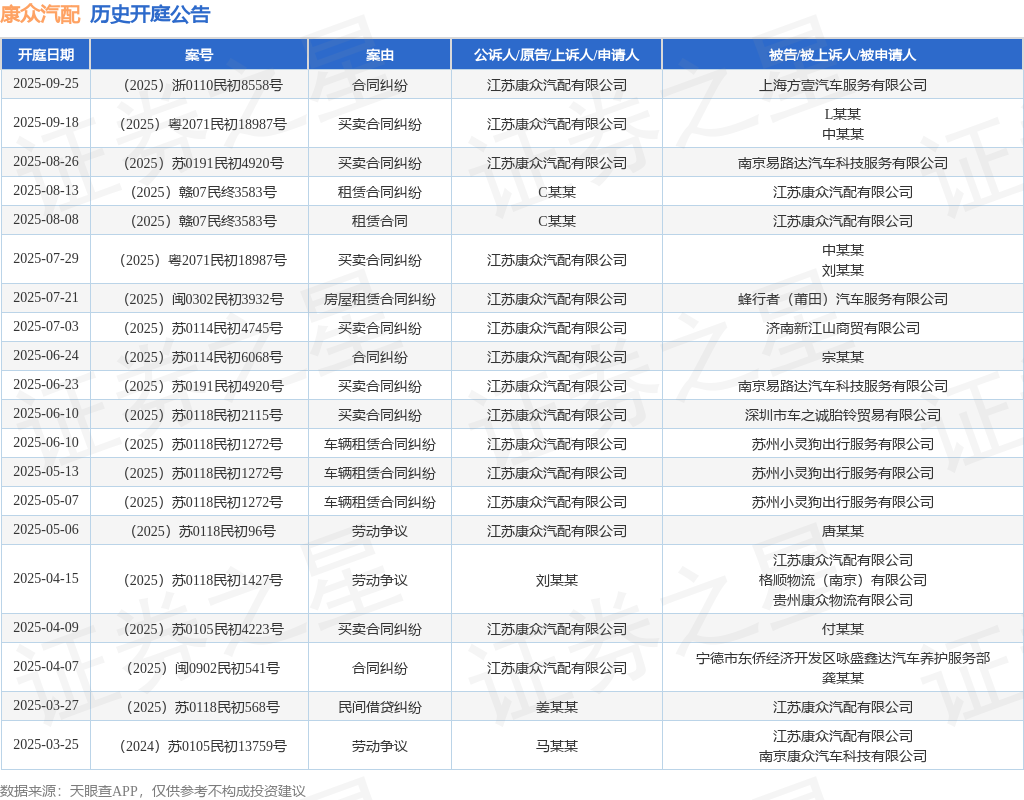The width and height of the screenshot is (1024, 800).
Task: Click plaintiff C某某 in the 2025-08-08 row
Action: (556, 221)
